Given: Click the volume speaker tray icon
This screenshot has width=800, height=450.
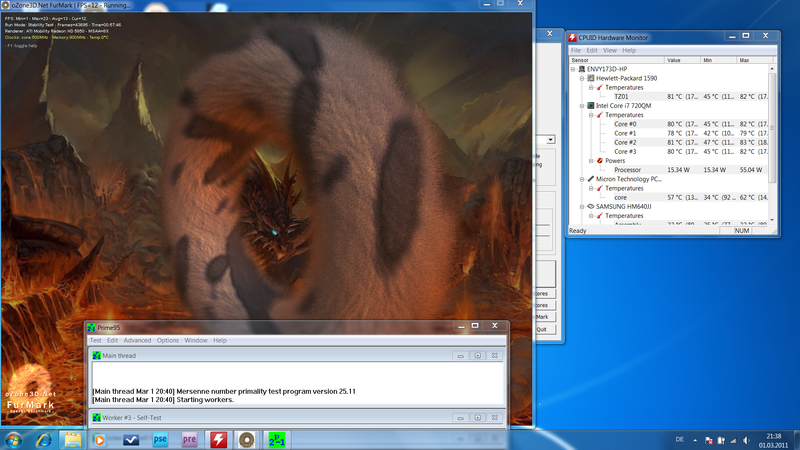Looking at the screenshot, I should click(746, 440).
